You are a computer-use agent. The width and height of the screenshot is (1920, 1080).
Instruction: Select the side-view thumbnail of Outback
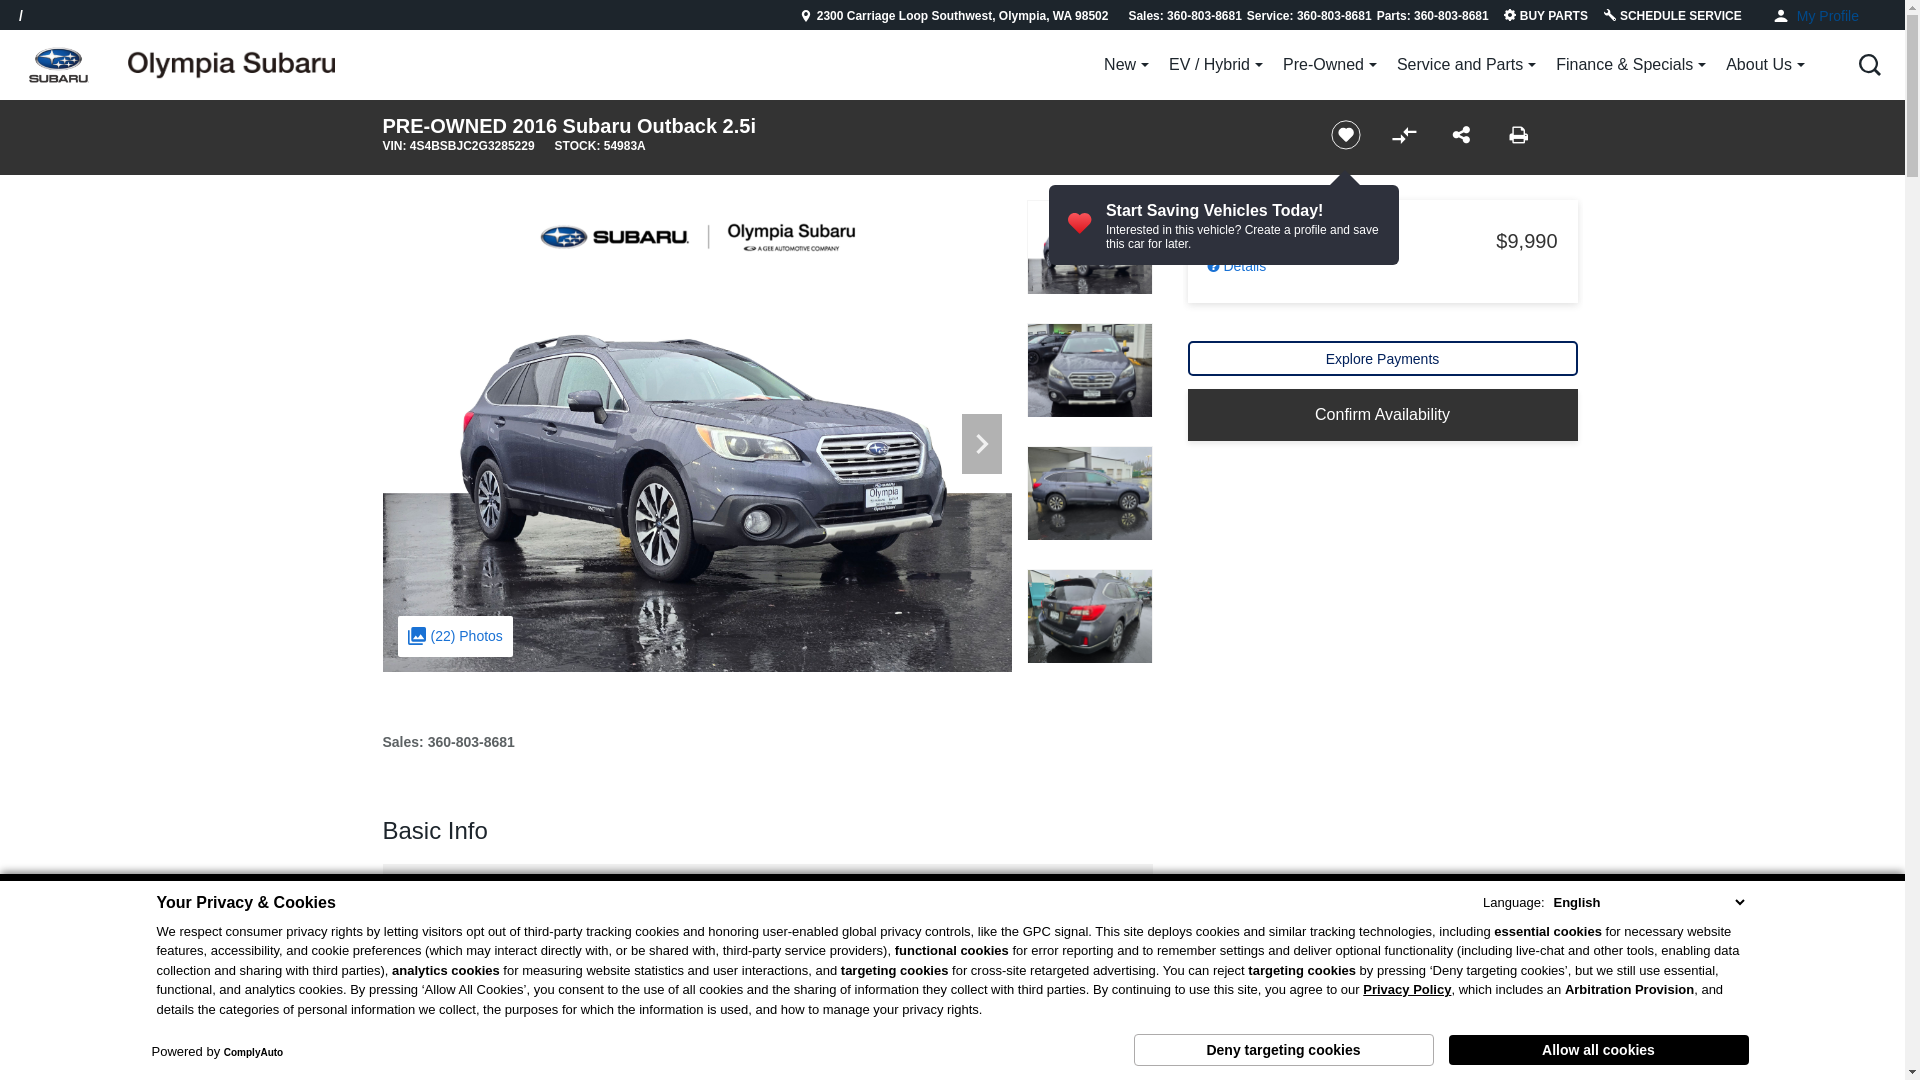pyautogui.click(x=1089, y=493)
